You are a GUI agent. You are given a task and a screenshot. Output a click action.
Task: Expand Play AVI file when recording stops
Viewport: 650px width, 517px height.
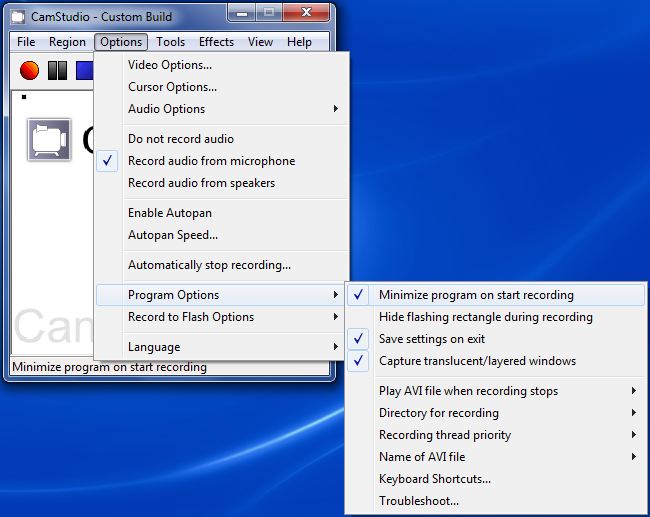pyautogui.click(x=496, y=391)
